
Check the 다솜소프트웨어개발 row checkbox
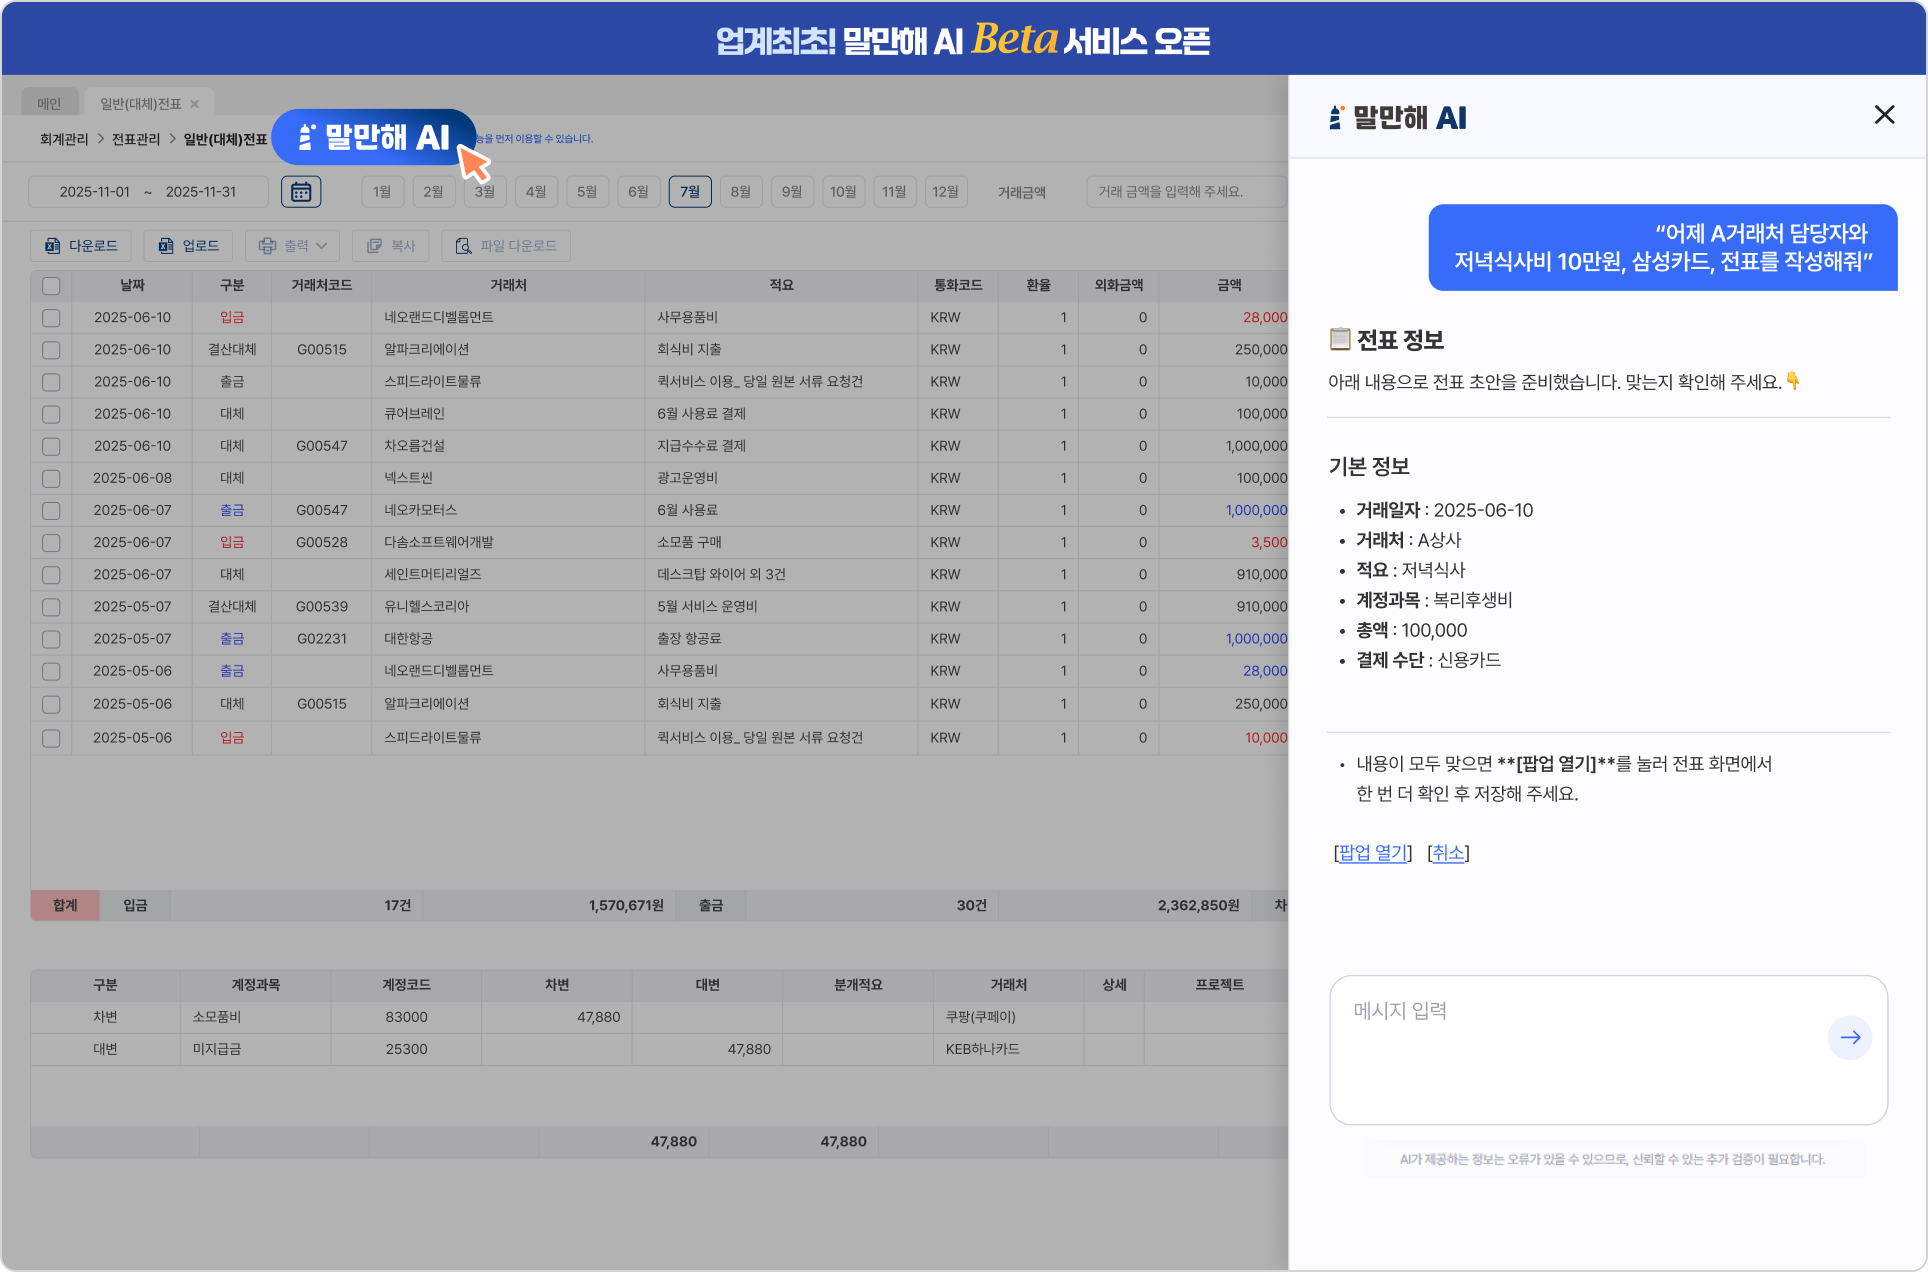point(51,542)
